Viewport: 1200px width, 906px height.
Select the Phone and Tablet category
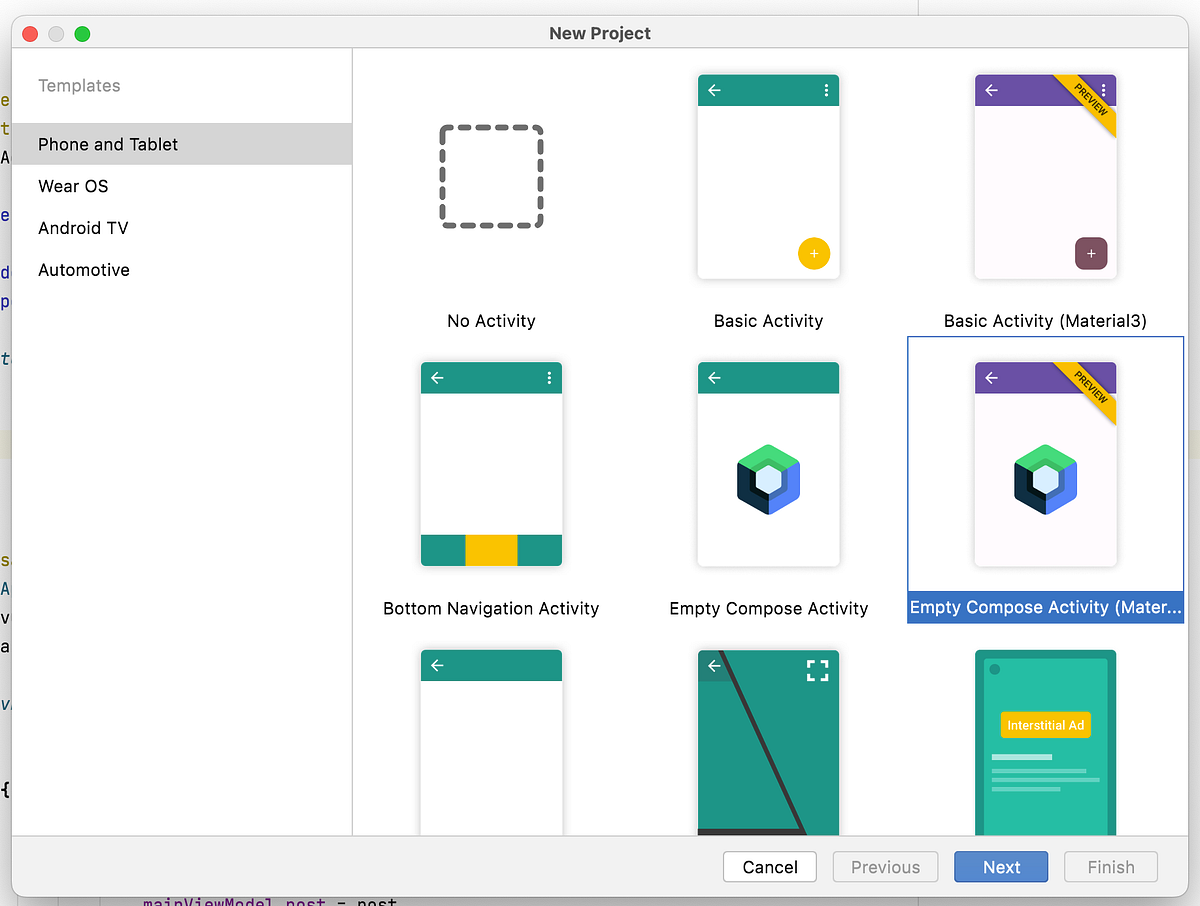(109, 144)
